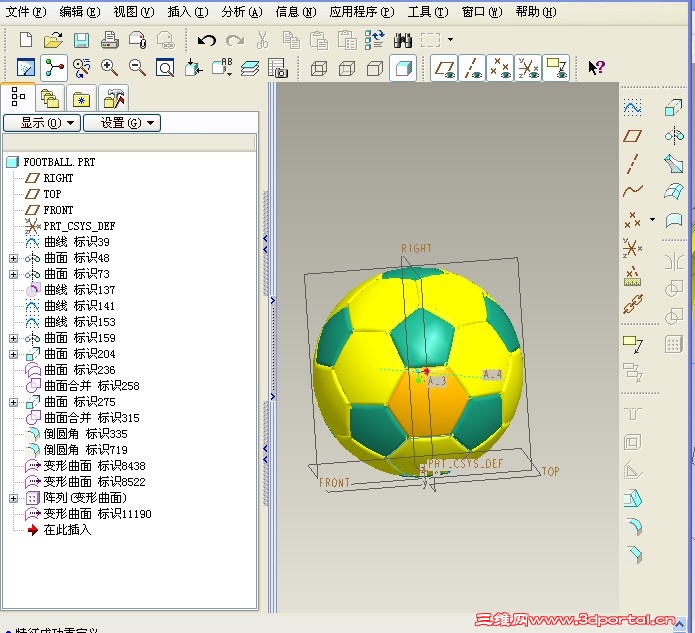Open the 文件(F) menu

(x=26, y=12)
